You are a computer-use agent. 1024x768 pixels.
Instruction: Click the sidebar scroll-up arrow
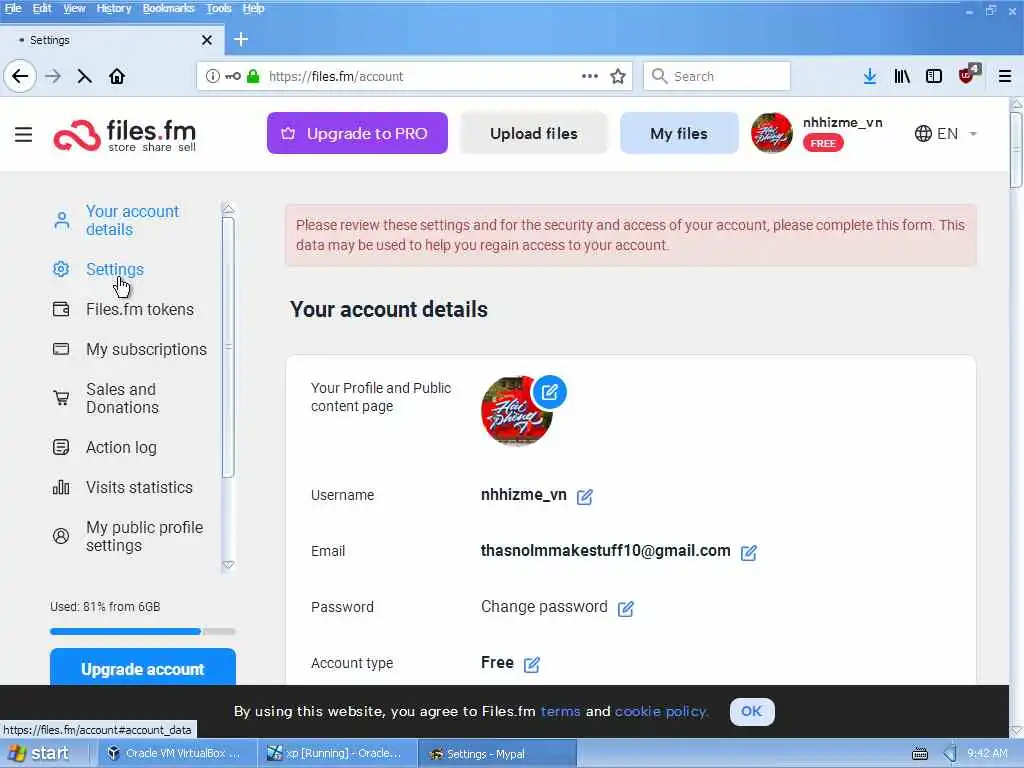tap(229, 209)
